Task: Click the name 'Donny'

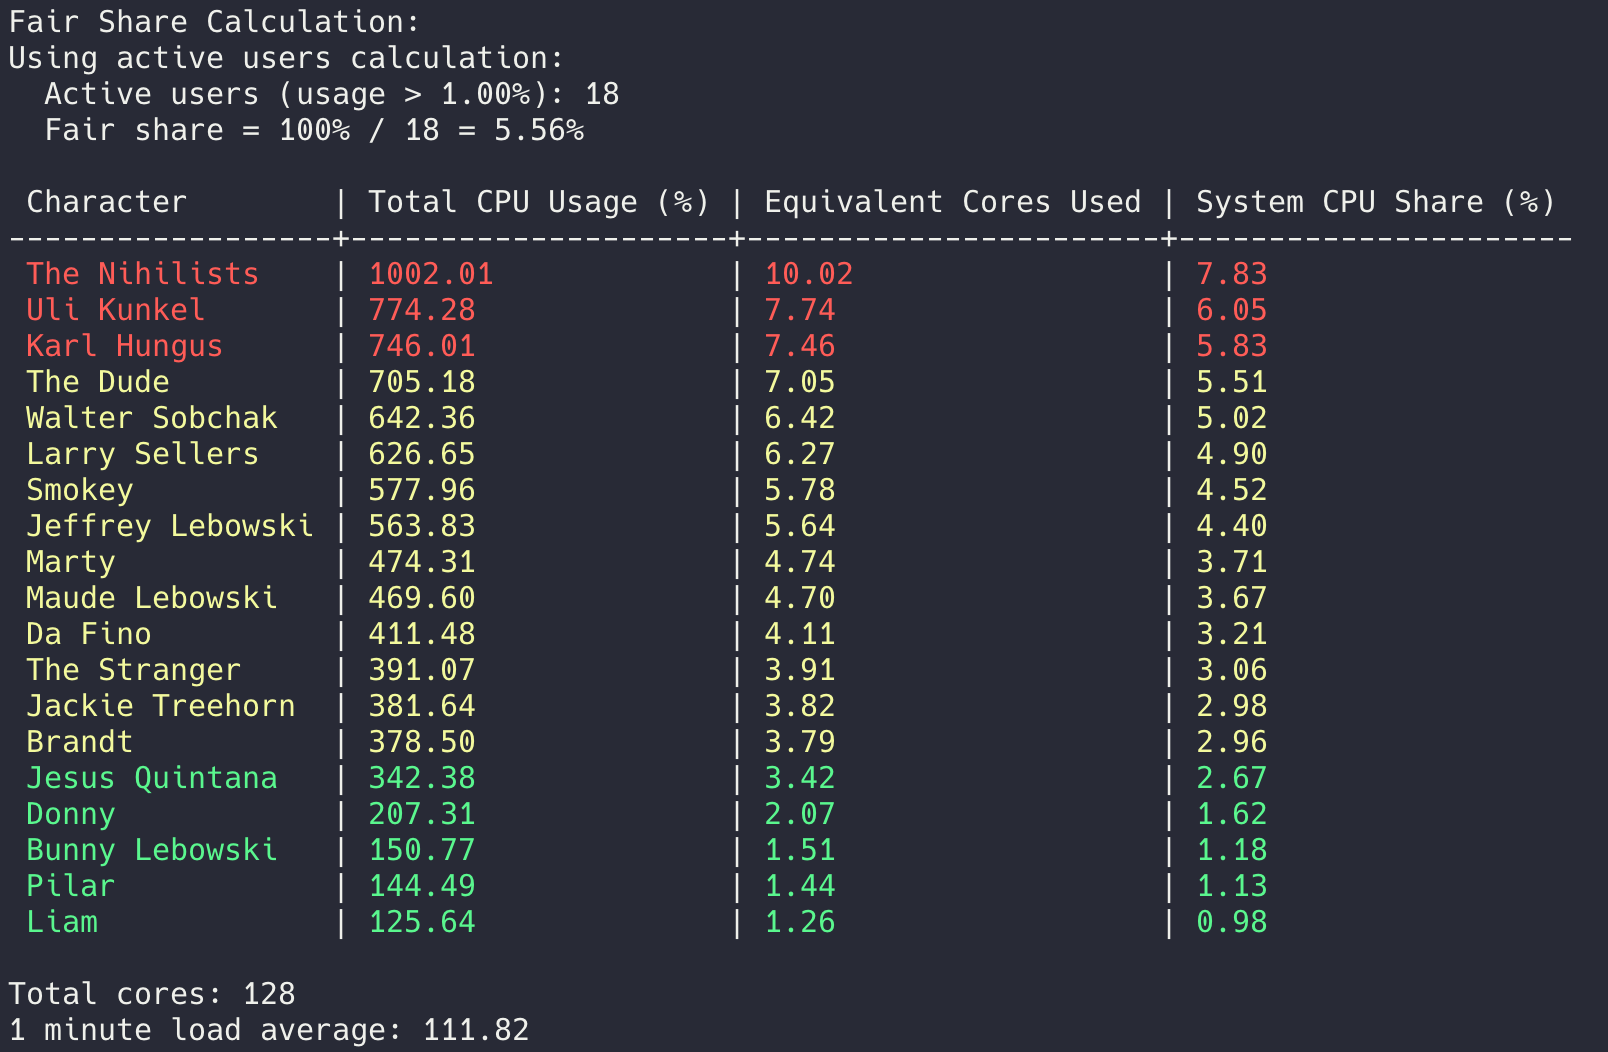Action: click(71, 814)
